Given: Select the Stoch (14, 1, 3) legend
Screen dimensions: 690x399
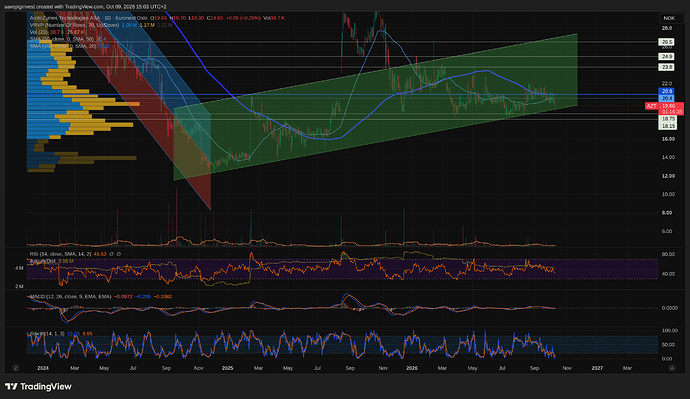Looking at the screenshot, I should [x=47, y=333].
